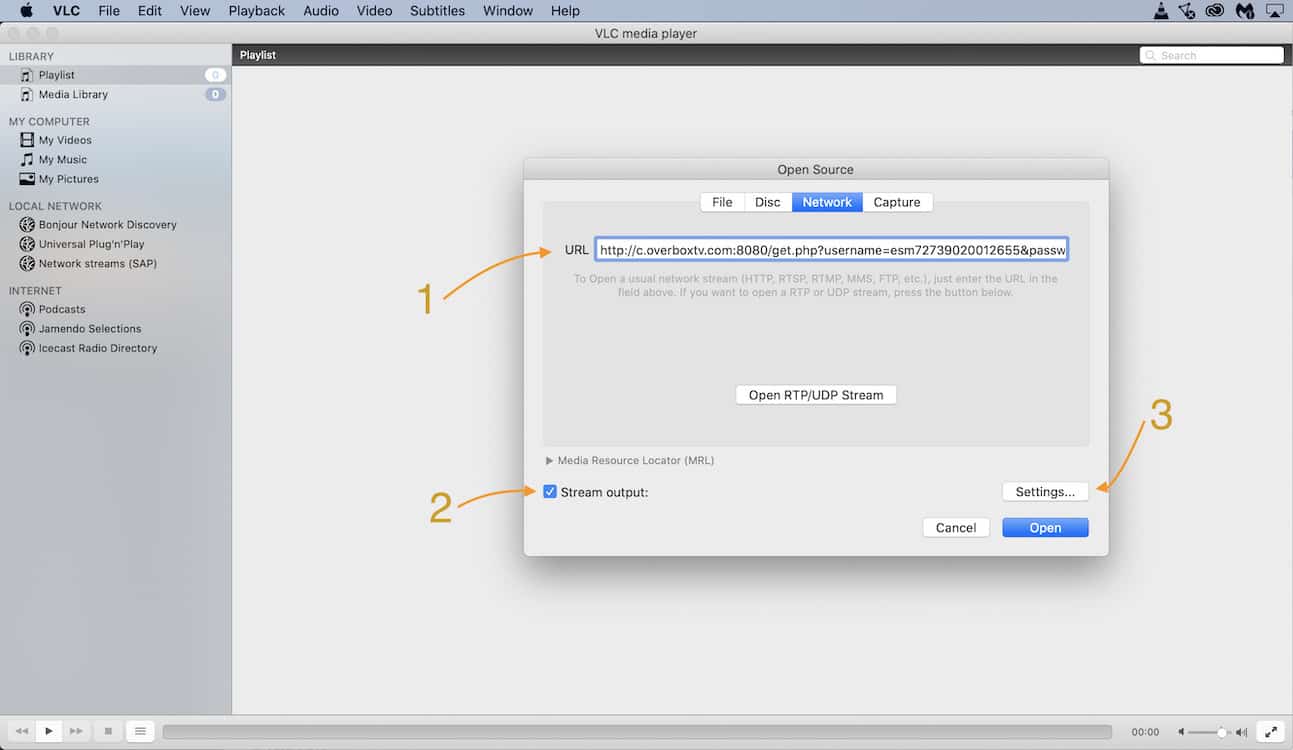Viewport: 1293px width, 750px height.
Task: Open the Playback menu
Action: coord(256,11)
